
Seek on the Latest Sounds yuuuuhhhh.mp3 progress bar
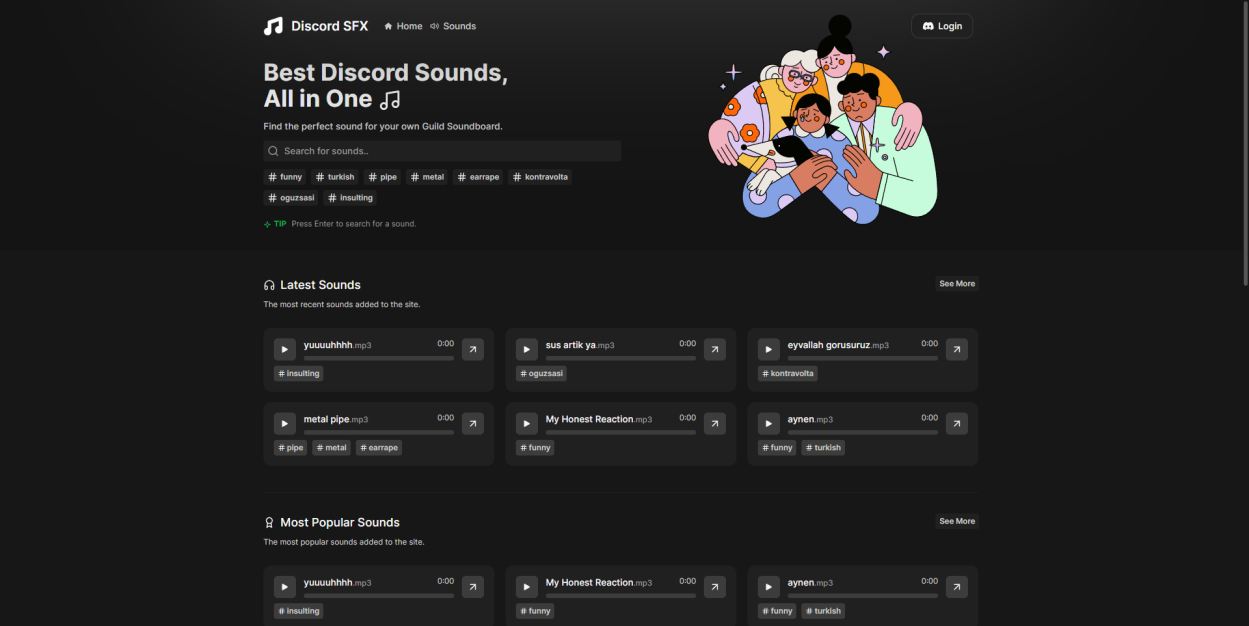(x=379, y=358)
